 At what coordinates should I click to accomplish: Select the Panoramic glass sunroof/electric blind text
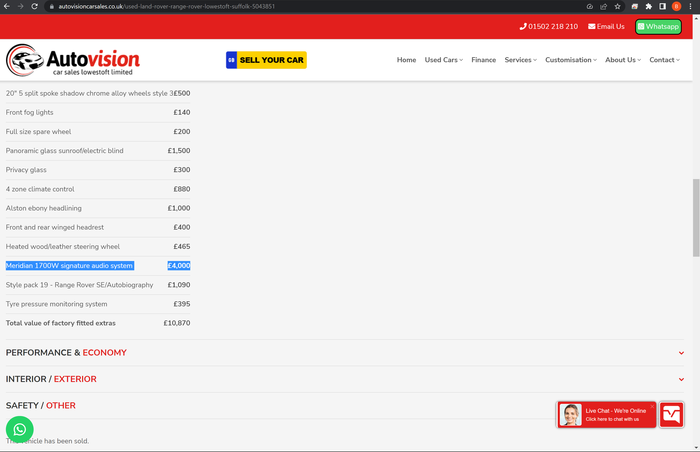click(64, 151)
